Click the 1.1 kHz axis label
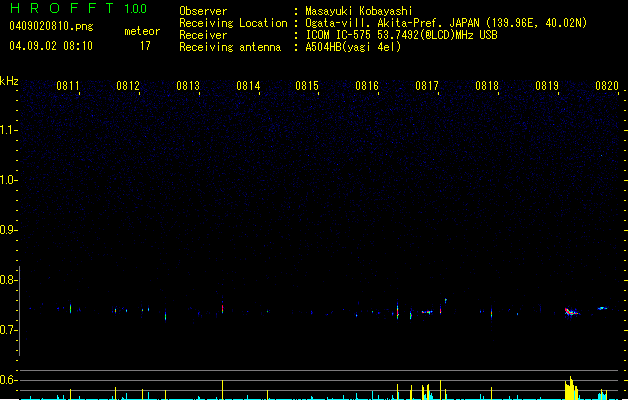Viewport: 629px width, 400px height. [8, 130]
